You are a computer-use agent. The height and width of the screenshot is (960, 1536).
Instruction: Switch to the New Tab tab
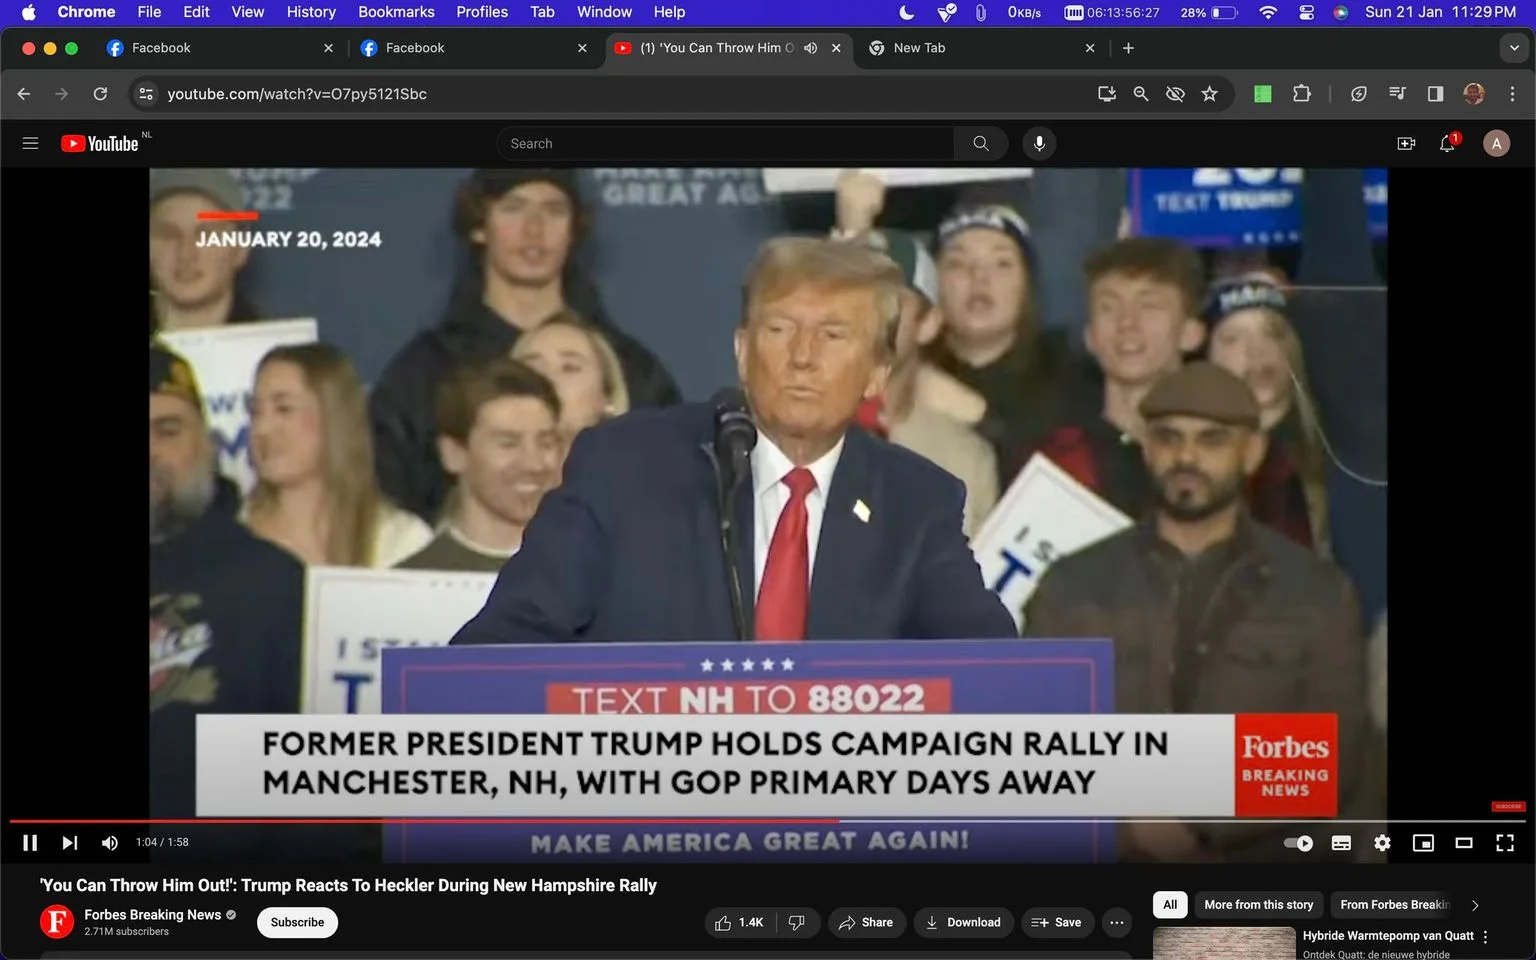coord(982,48)
